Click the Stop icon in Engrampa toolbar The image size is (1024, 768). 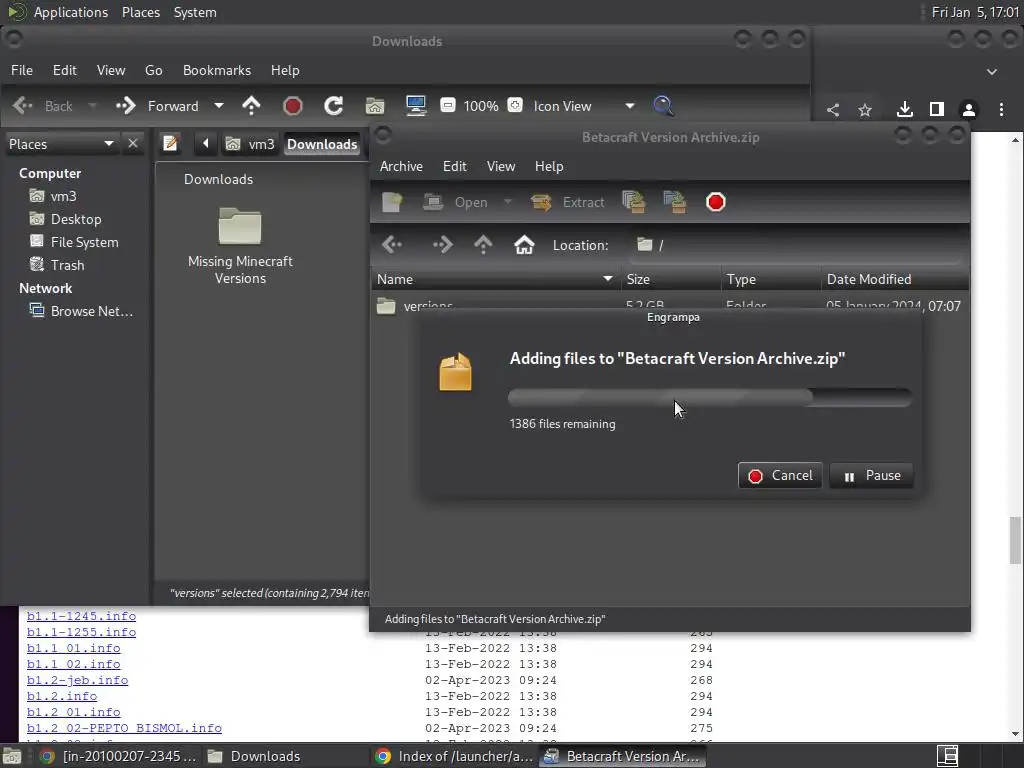(715, 202)
